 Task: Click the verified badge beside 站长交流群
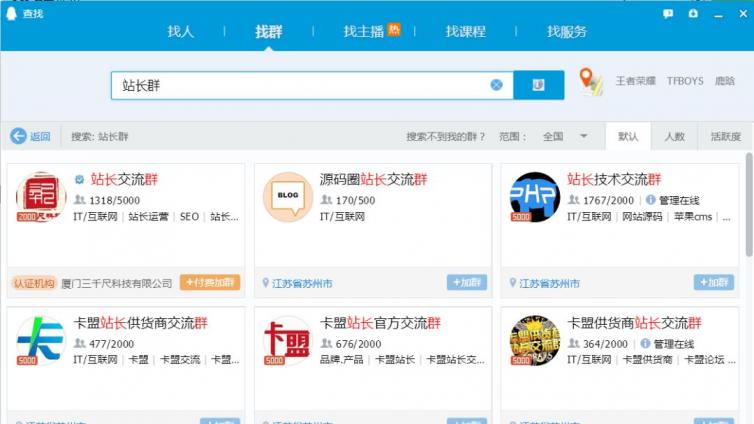point(79,180)
